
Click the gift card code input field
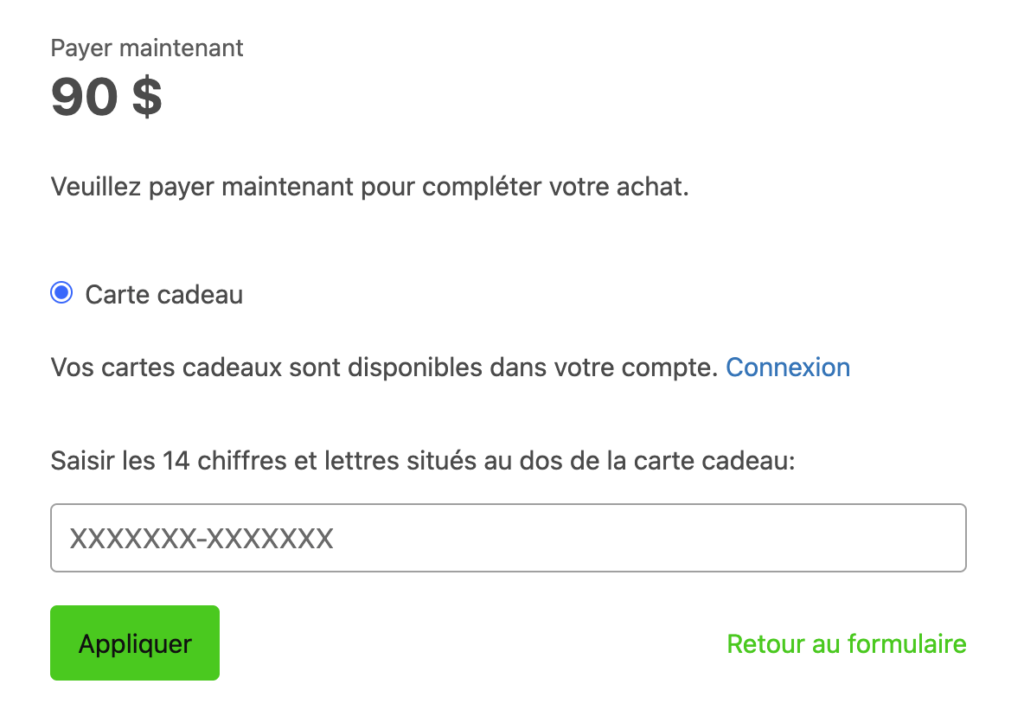(x=508, y=538)
